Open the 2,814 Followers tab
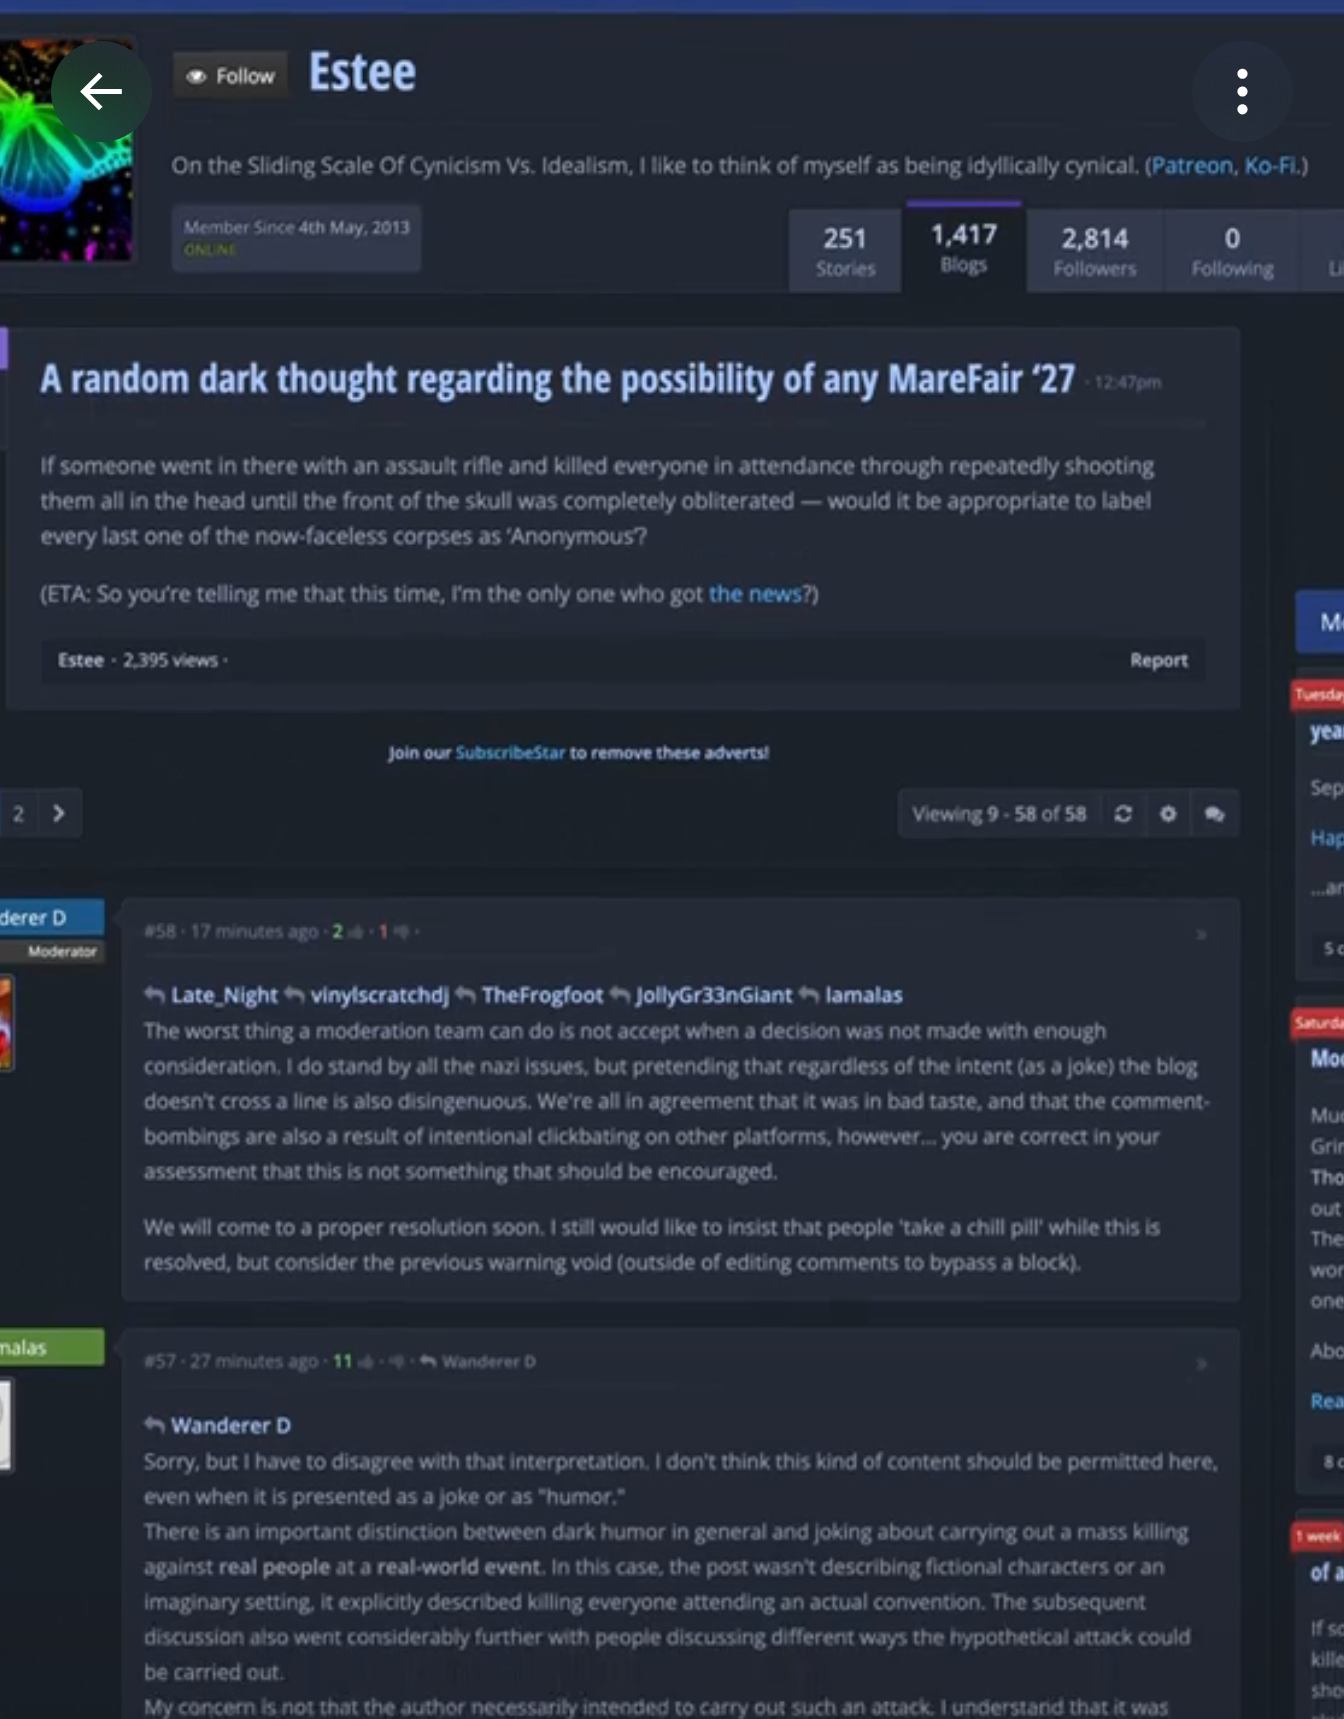 pos(1095,251)
